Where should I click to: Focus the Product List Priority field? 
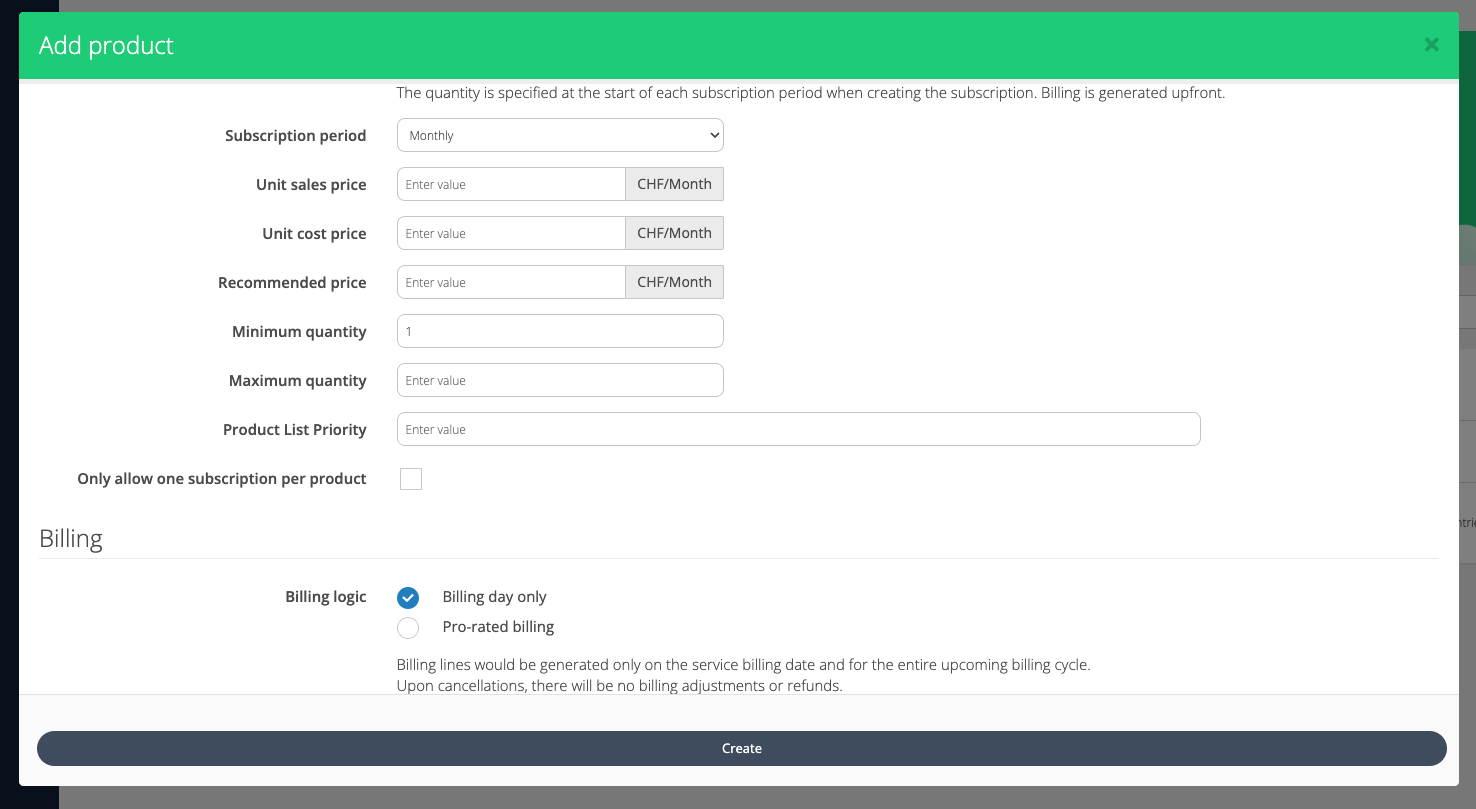pyautogui.click(x=798, y=430)
